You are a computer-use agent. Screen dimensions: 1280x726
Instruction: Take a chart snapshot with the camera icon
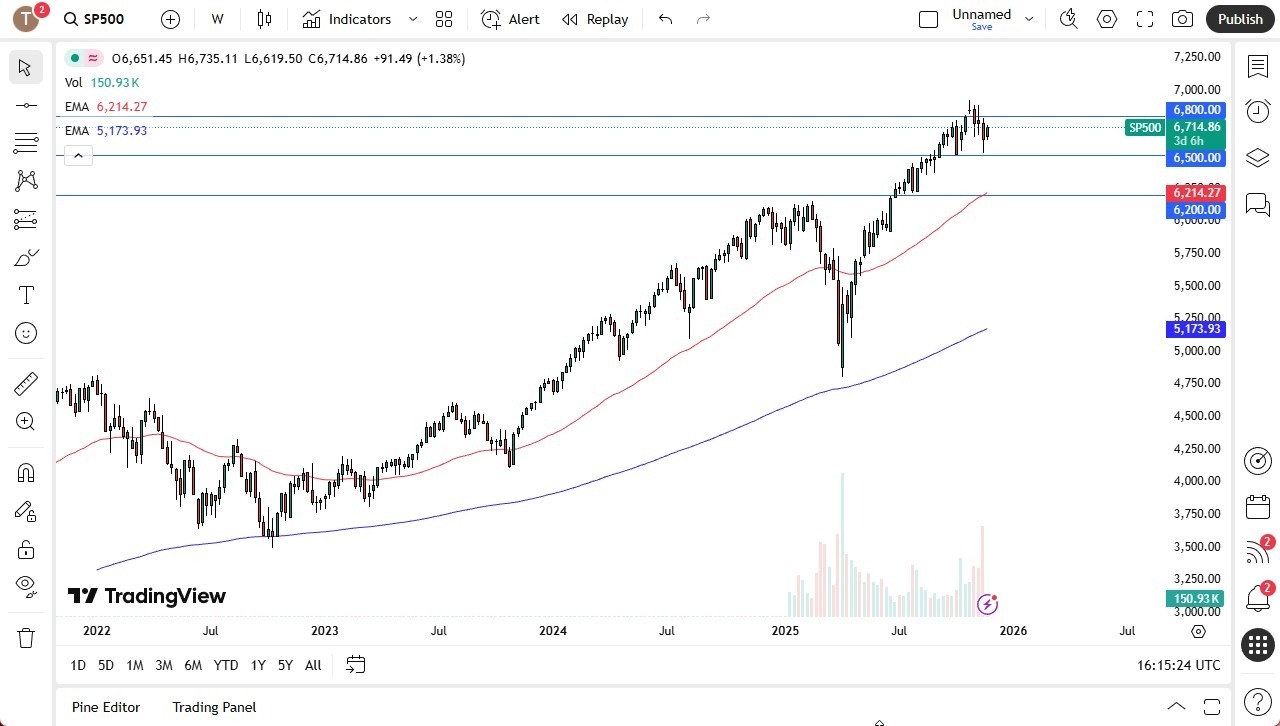(x=1181, y=19)
